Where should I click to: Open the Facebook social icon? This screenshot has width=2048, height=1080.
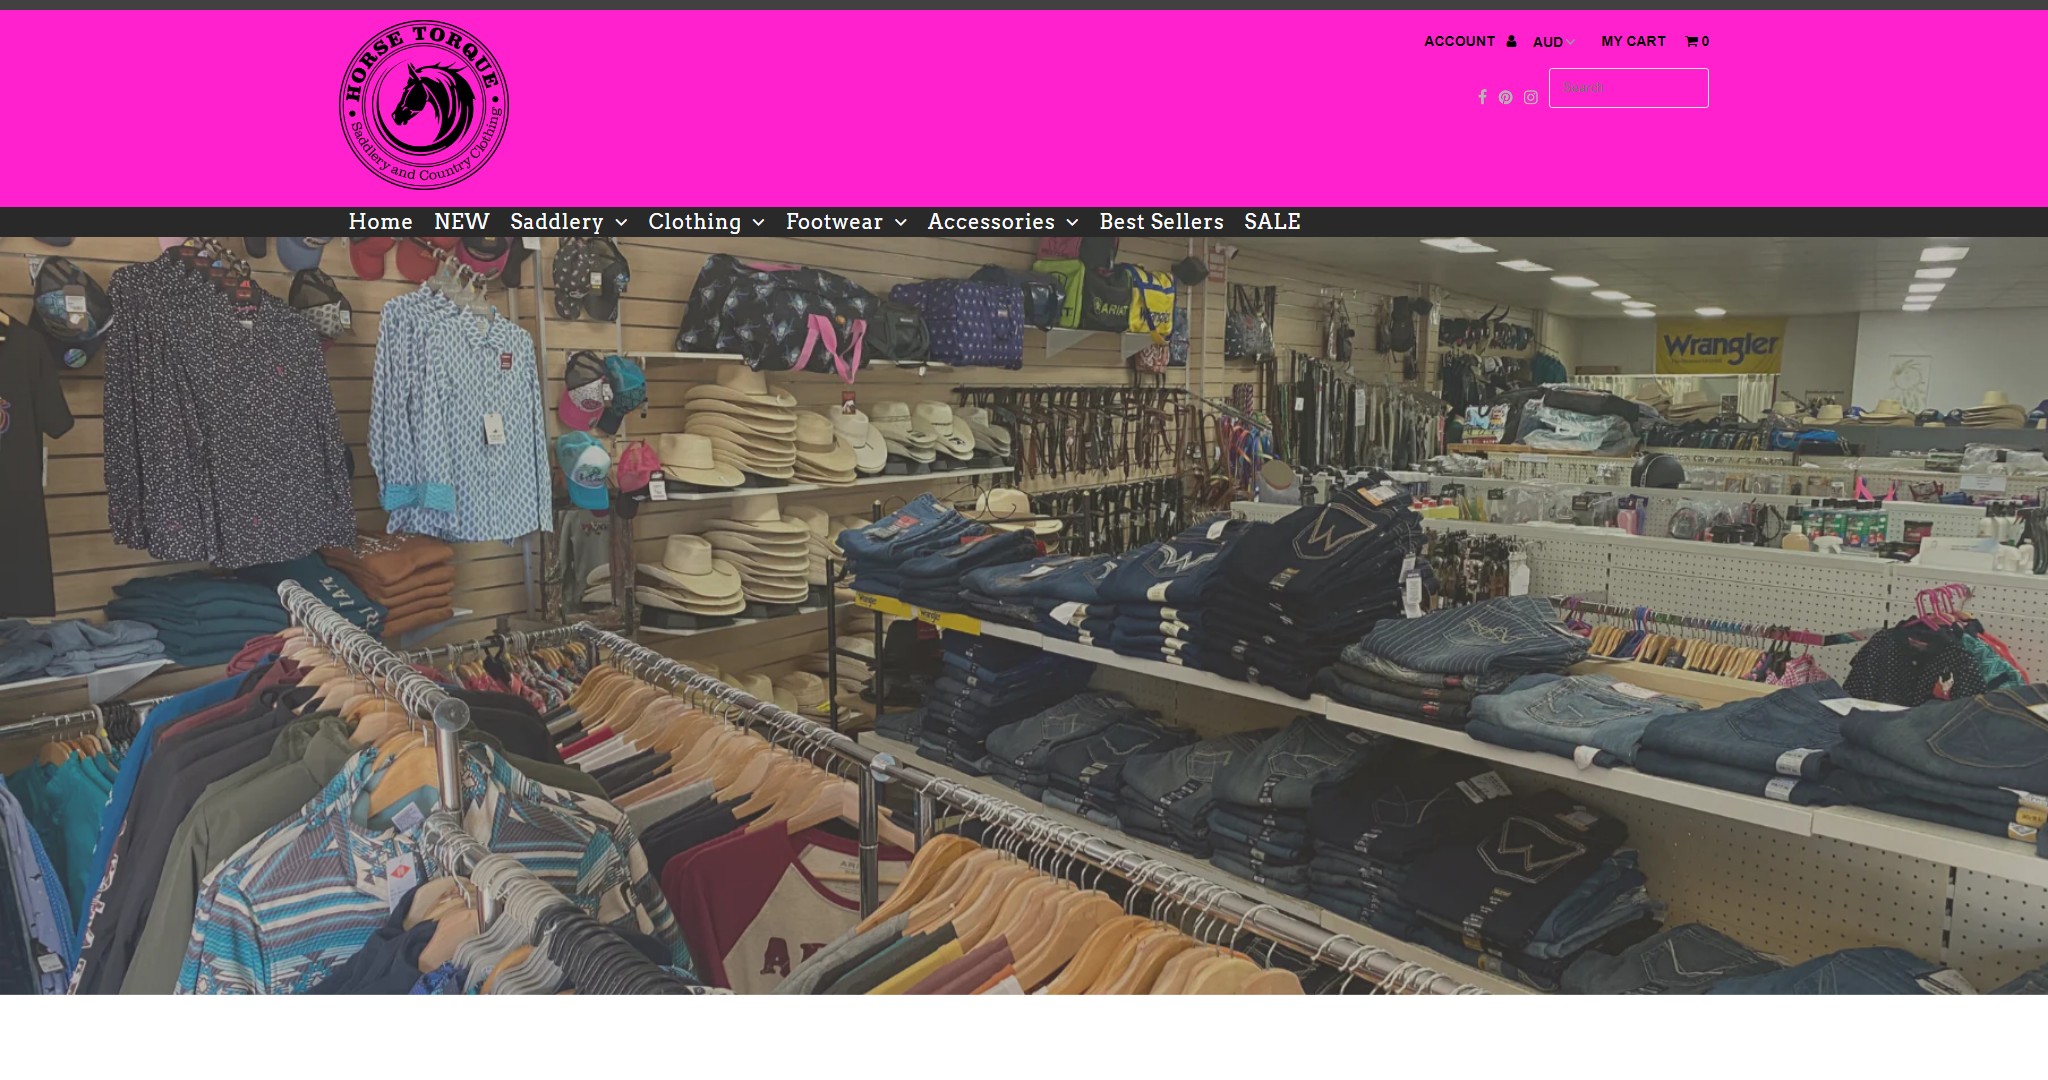tap(1485, 97)
